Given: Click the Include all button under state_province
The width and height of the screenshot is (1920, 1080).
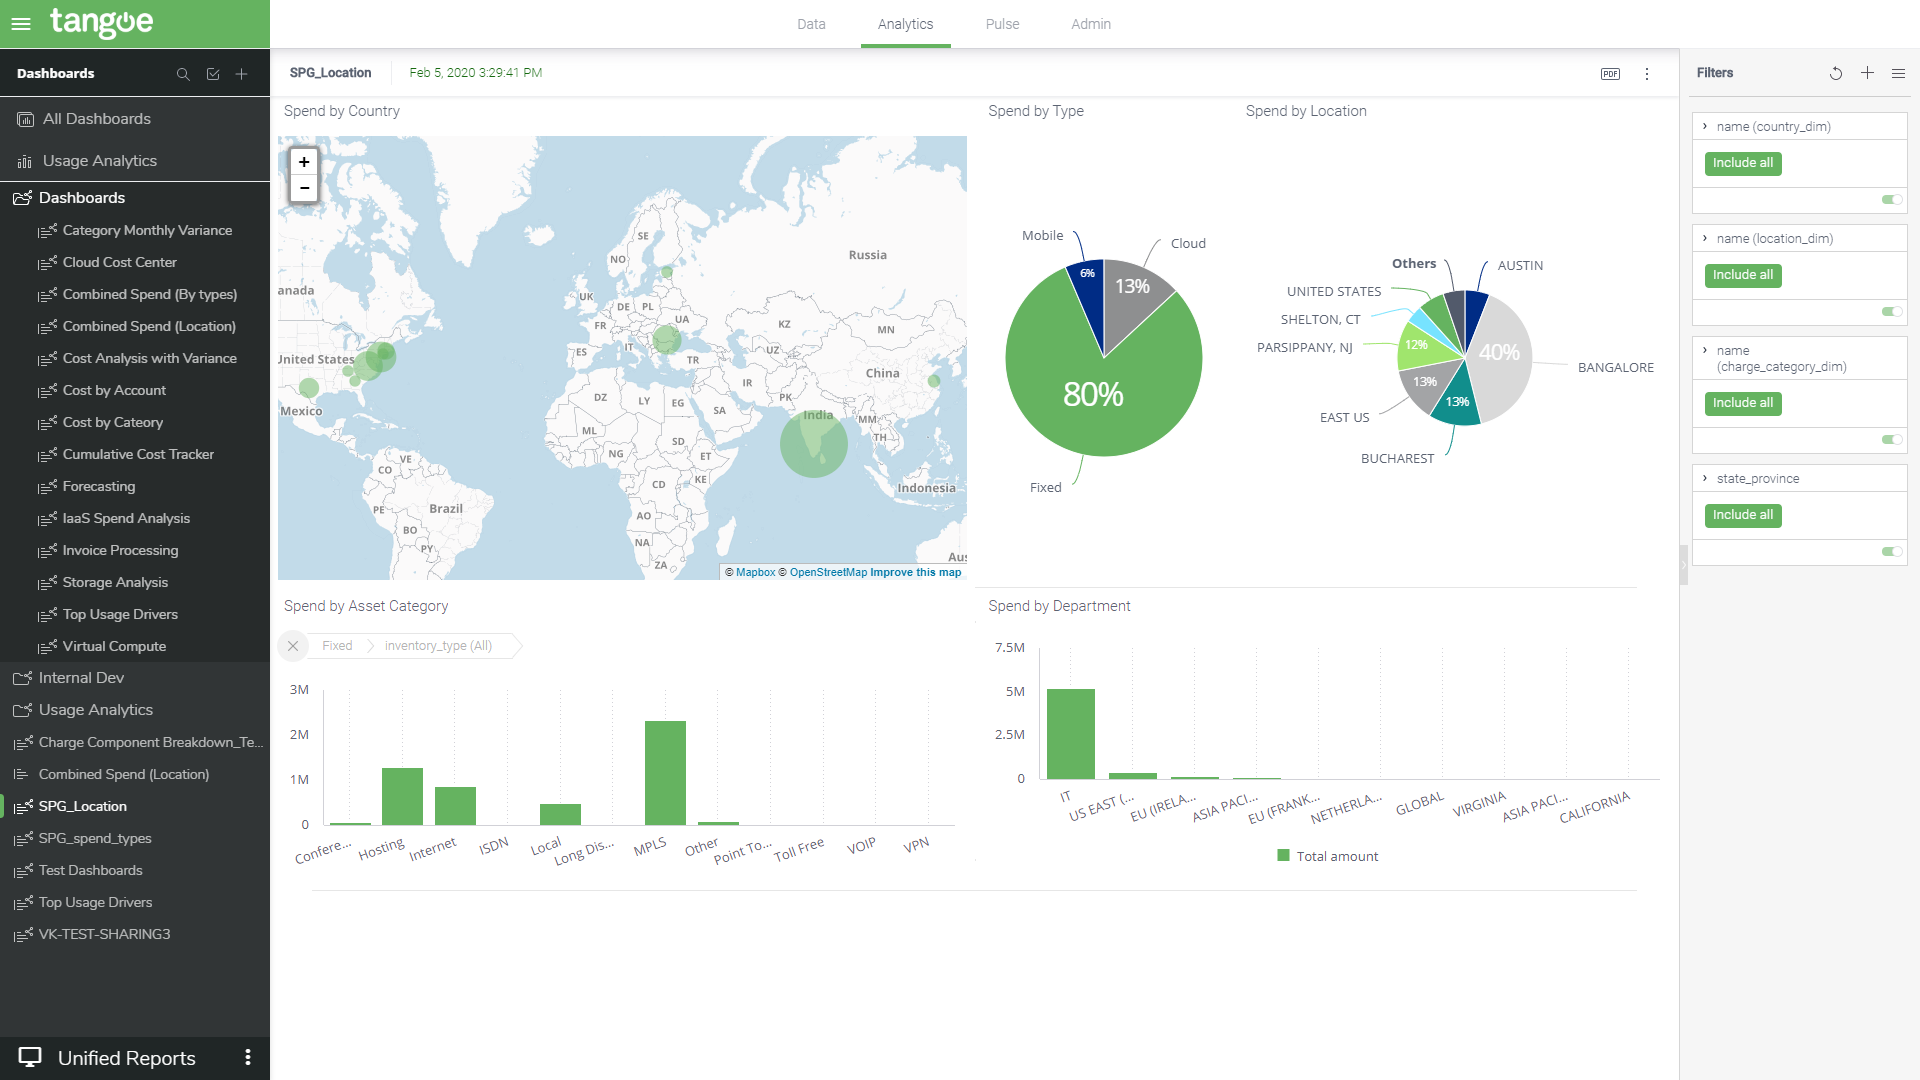Looking at the screenshot, I should tap(1742, 515).
